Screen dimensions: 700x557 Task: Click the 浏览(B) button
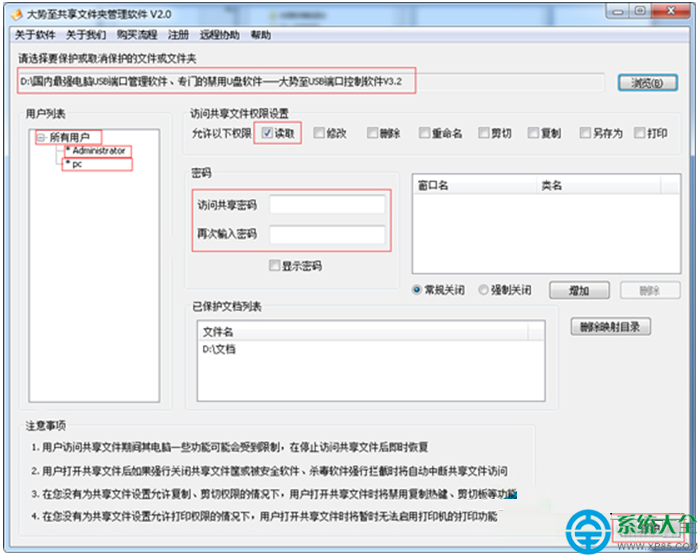(647, 83)
